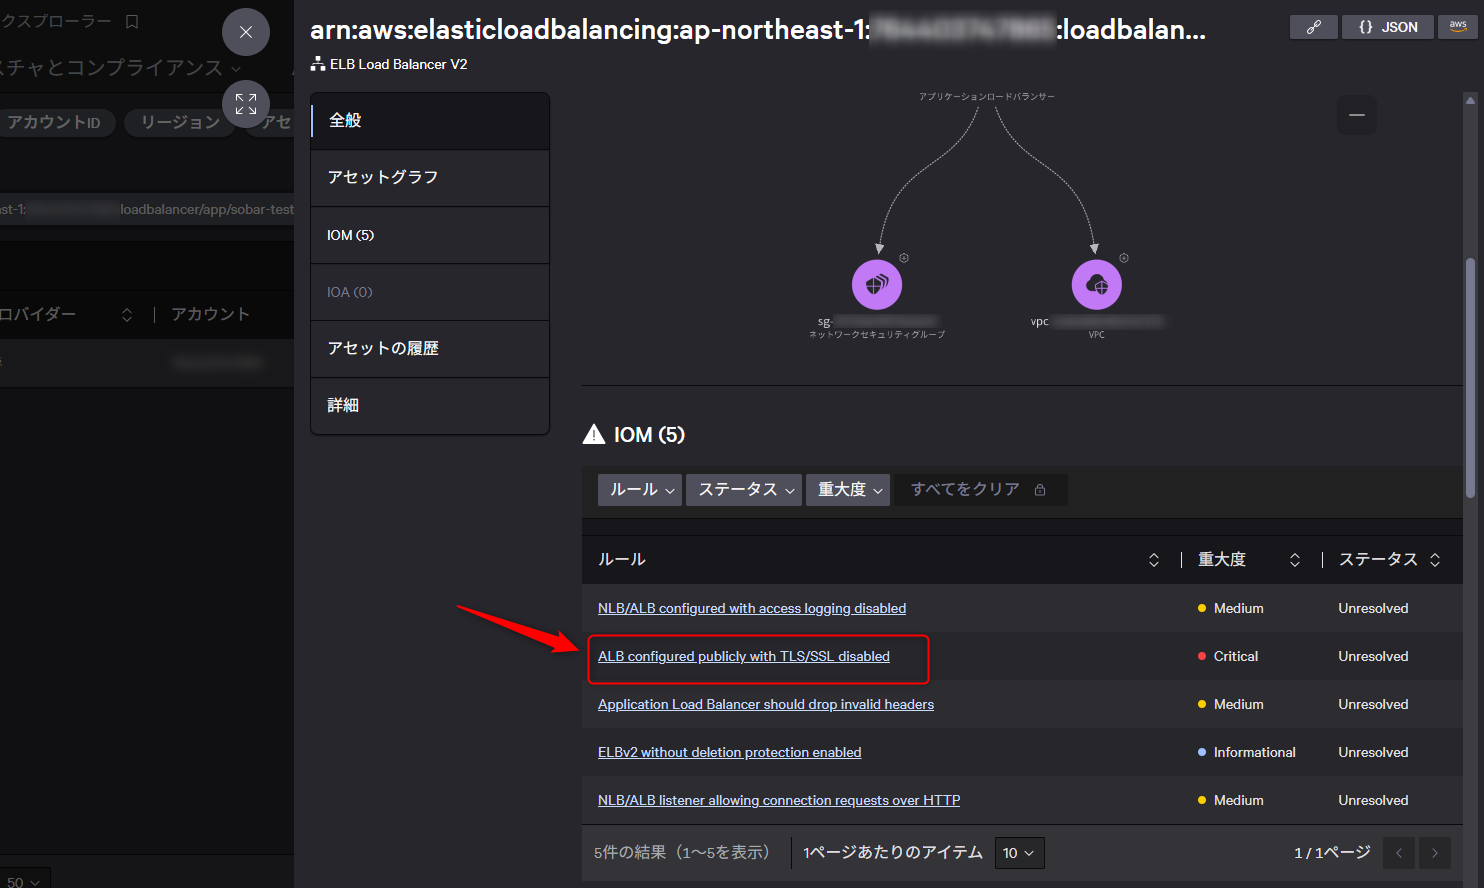
Task: Expand the ステータス filter dropdown
Action: coord(744,490)
